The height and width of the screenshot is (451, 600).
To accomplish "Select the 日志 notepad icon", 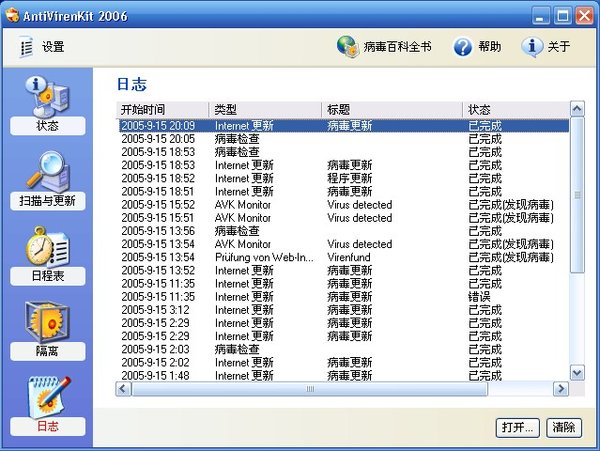I will pos(49,397).
